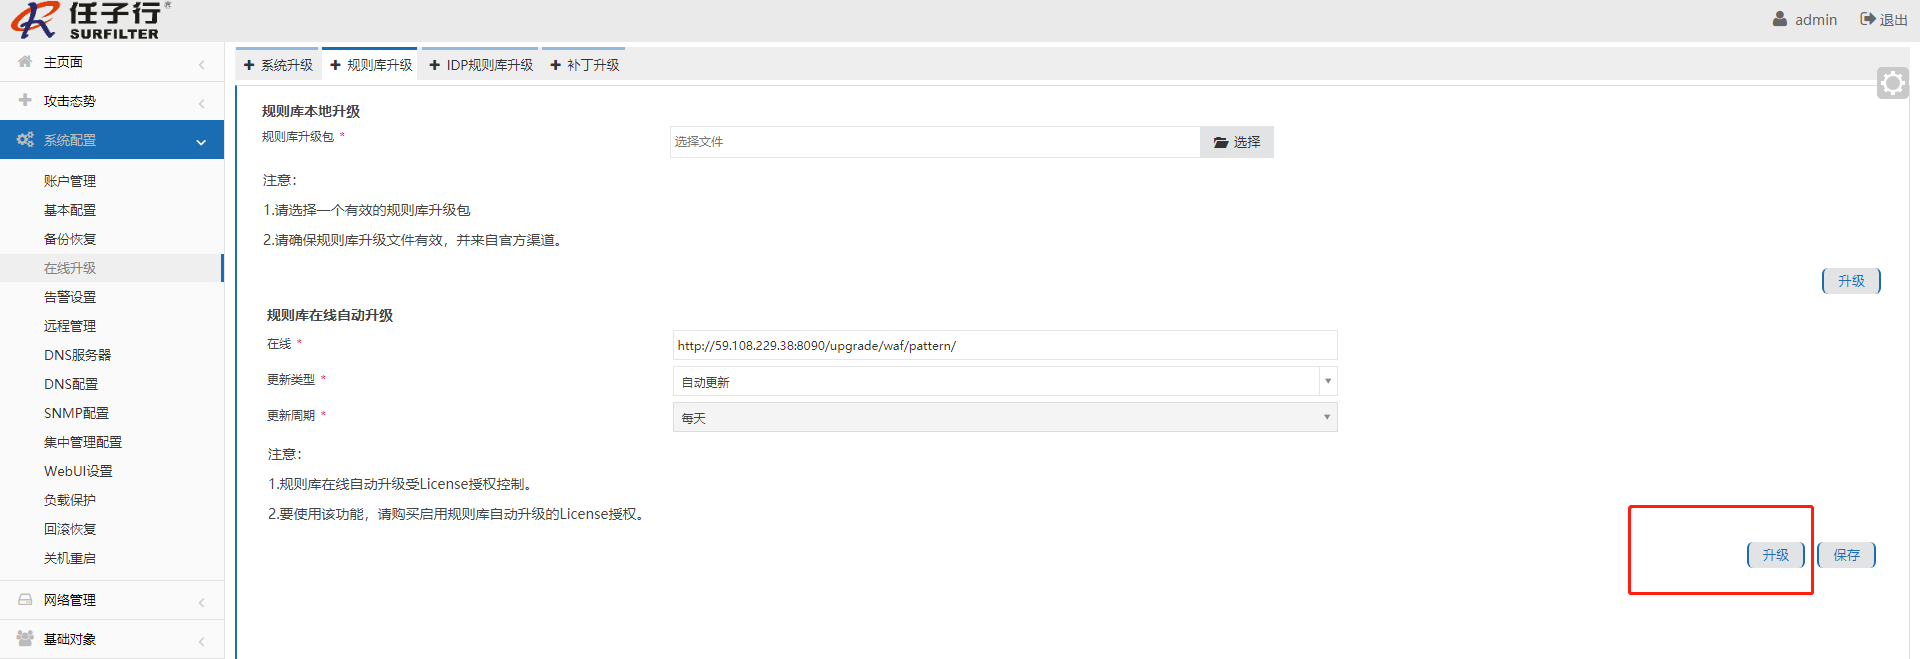Click the 选择 file browse button
Viewport: 1920px width, 659px height.
coord(1237,142)
